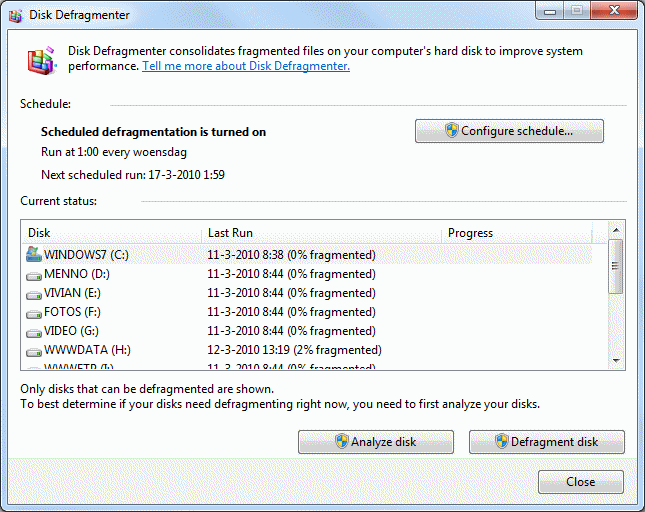The width and height of the screenshot is (645, 512).
Task: Sort list by Last Run column header
Action: click(321, 233)
